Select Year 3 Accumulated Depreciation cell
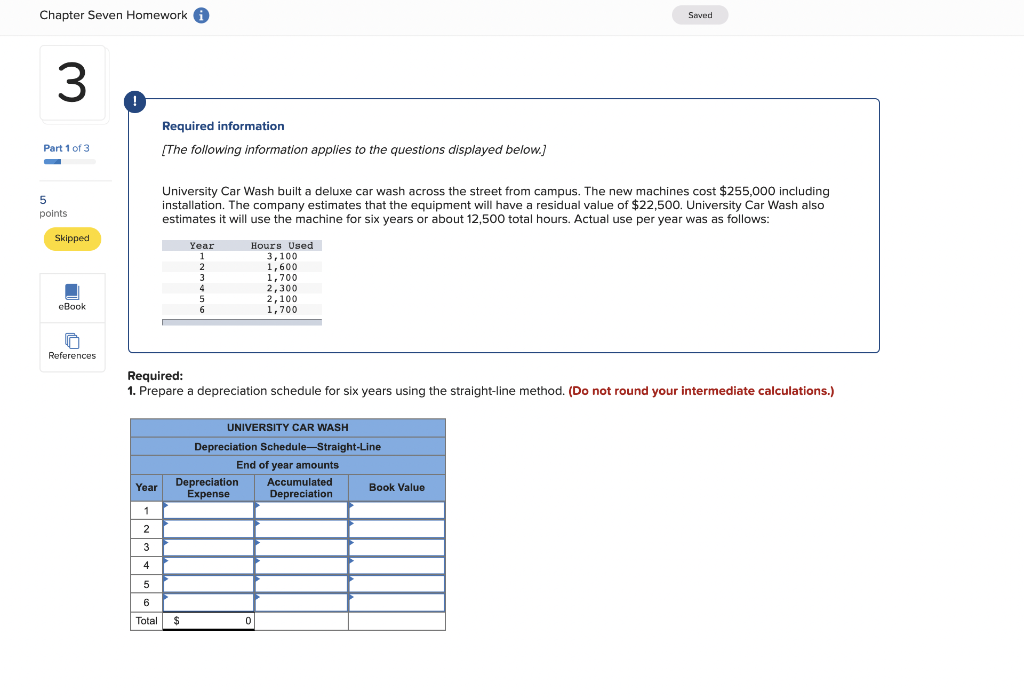 (301, 547)
